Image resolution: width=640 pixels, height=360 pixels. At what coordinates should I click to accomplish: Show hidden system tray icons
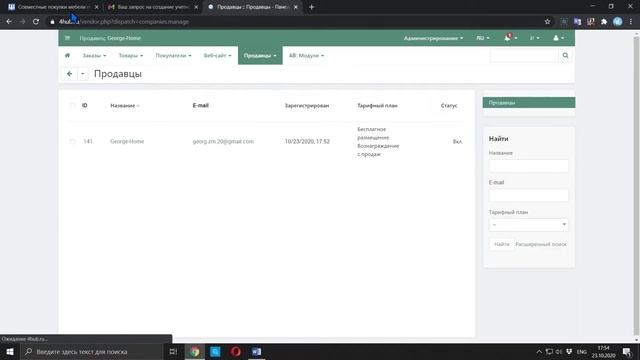click(x=539, y=351)
